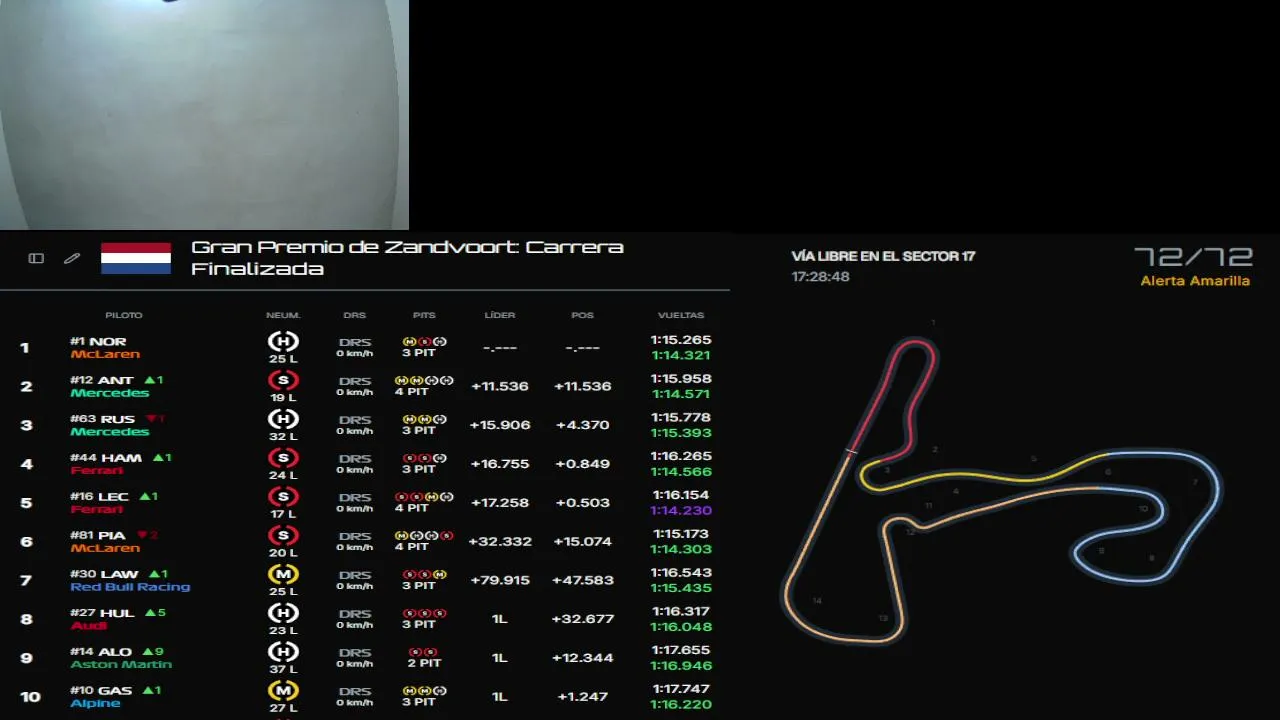Click the green position-gain arrow for ALO
1280x720 pixels.
(x=148, y=651)
